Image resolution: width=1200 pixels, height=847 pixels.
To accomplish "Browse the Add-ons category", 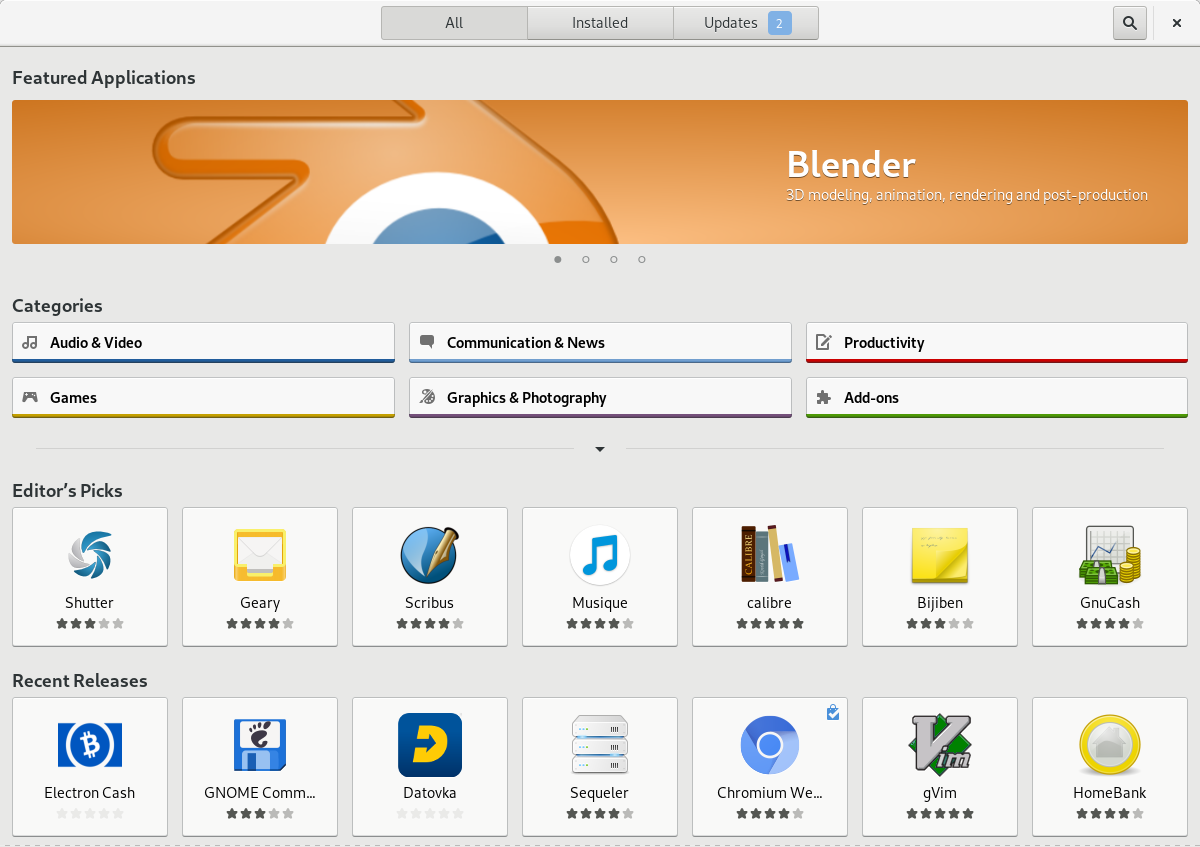I will 996,397.
